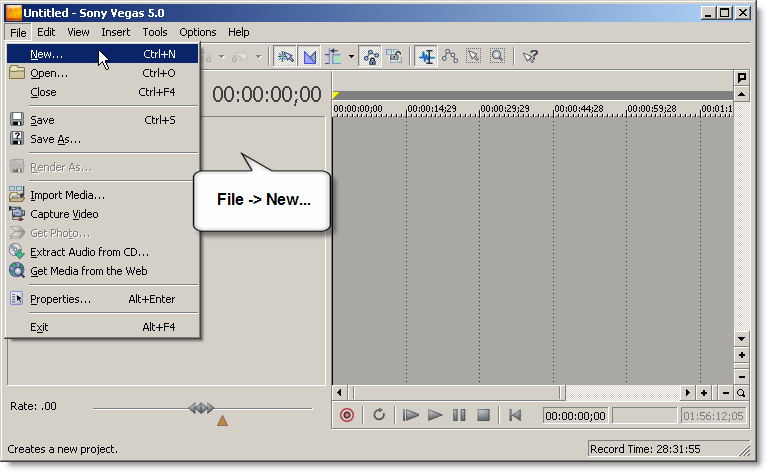Viewport: 767px width, 472px height.
Task: Click the What's This help icon
Action: click(x=530, y=57)
